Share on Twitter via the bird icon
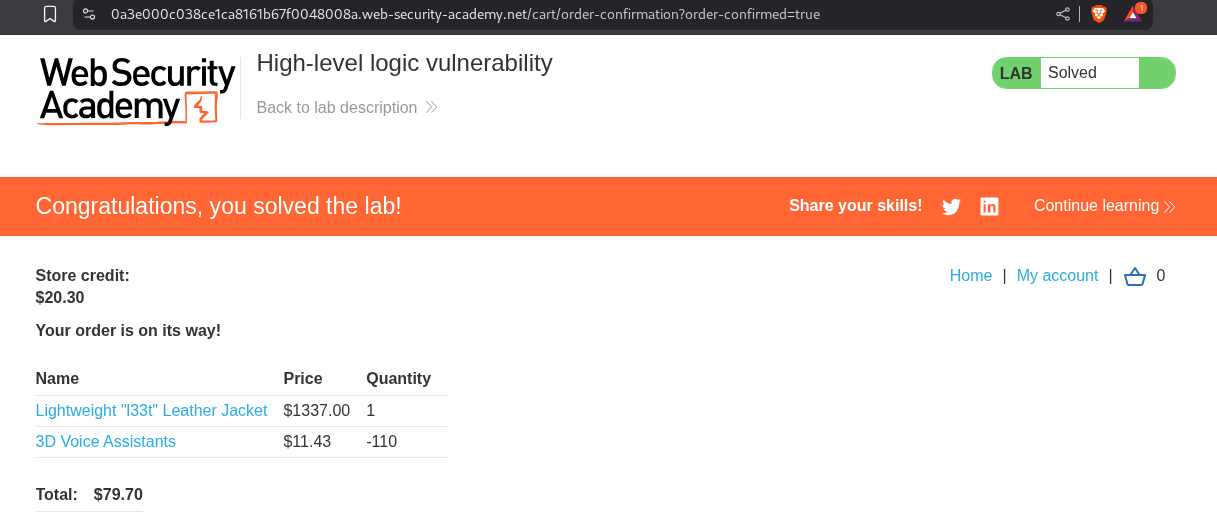 pyautogui.click(x=951, y=207)
